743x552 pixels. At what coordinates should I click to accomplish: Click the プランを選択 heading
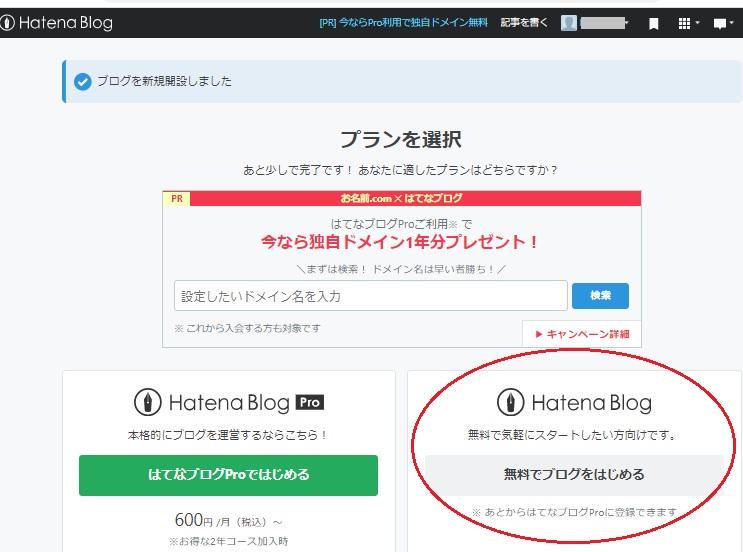pyautogui.click(x=401, y=139)
